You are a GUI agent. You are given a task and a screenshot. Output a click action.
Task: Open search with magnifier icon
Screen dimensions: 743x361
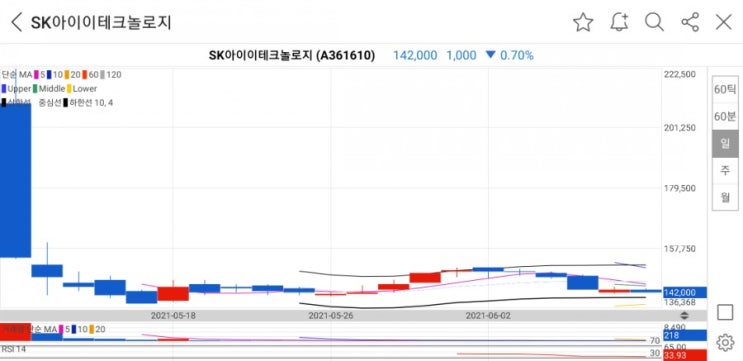[x=654, y=22]
